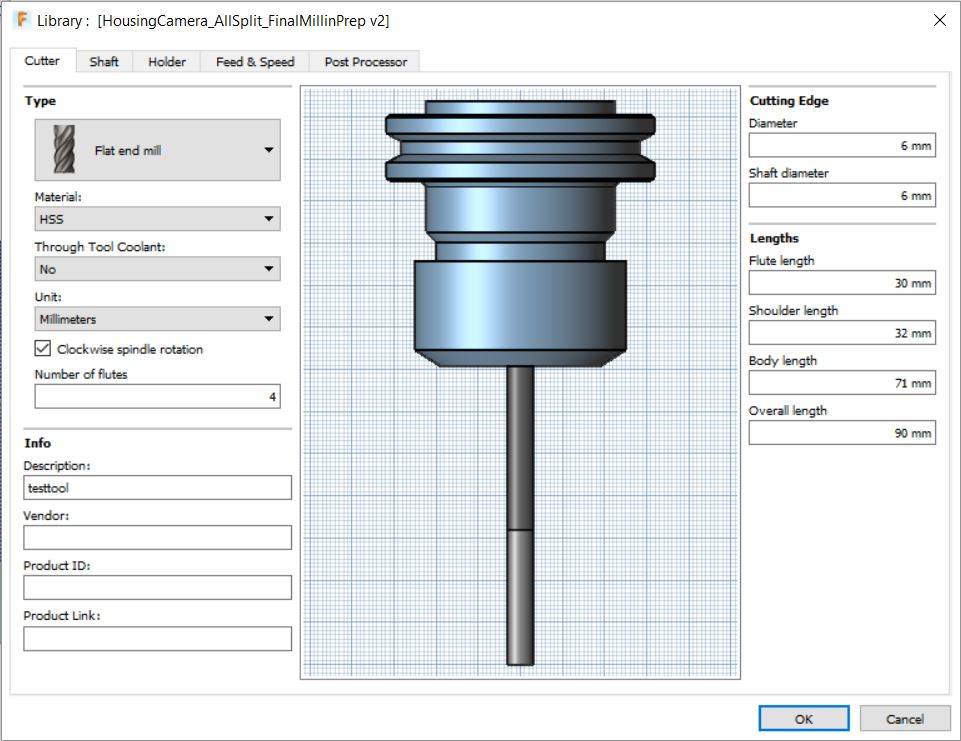Image resolution: width=961 pixels, height=741 pixels.
Task: Confirm with the OK button
Action: point(803,718)
